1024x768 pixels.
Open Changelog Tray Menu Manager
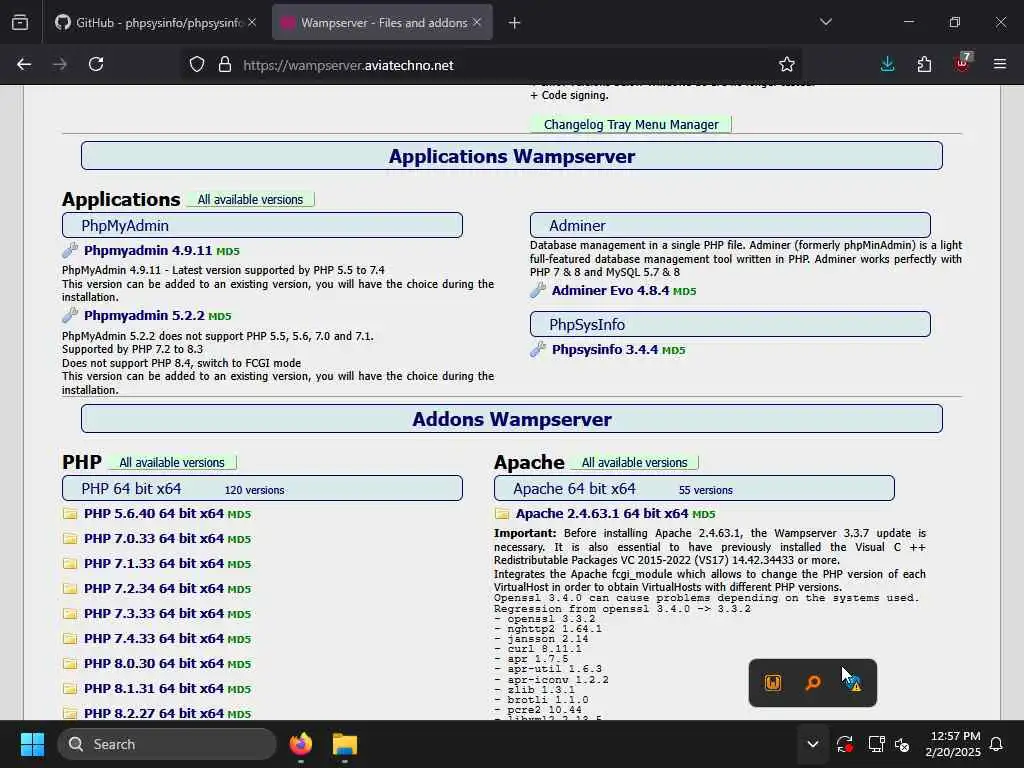[631, 124]
